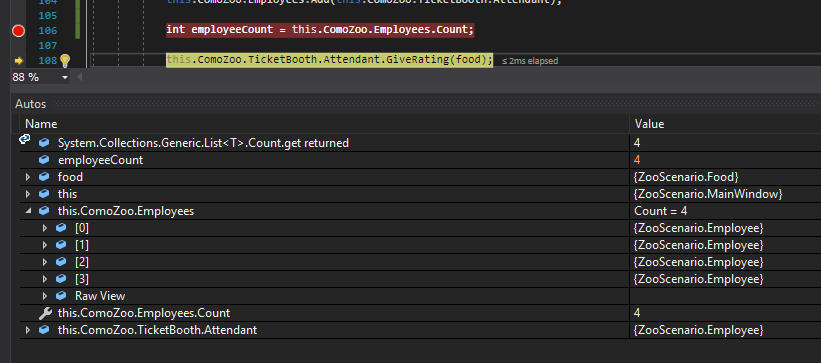Screen dimensions: 821x363
Task: Expand the food variable node
Action: 28,177
